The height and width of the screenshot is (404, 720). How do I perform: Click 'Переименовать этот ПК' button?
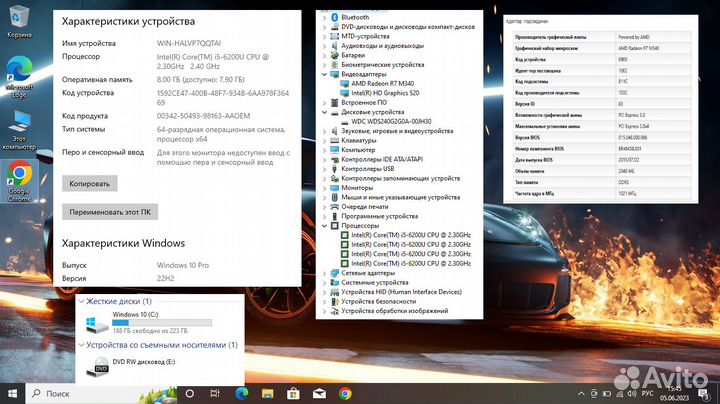[110, 212]
